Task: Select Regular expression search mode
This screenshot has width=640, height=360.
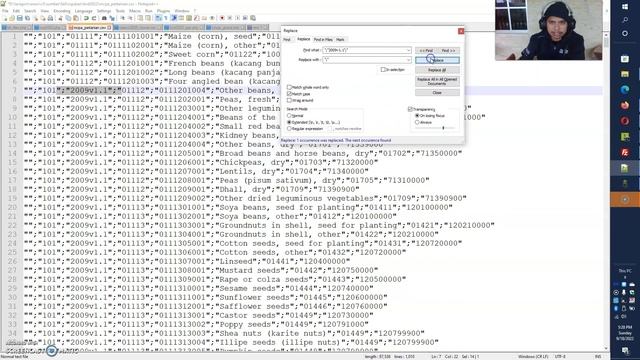Action: point(289,129)
